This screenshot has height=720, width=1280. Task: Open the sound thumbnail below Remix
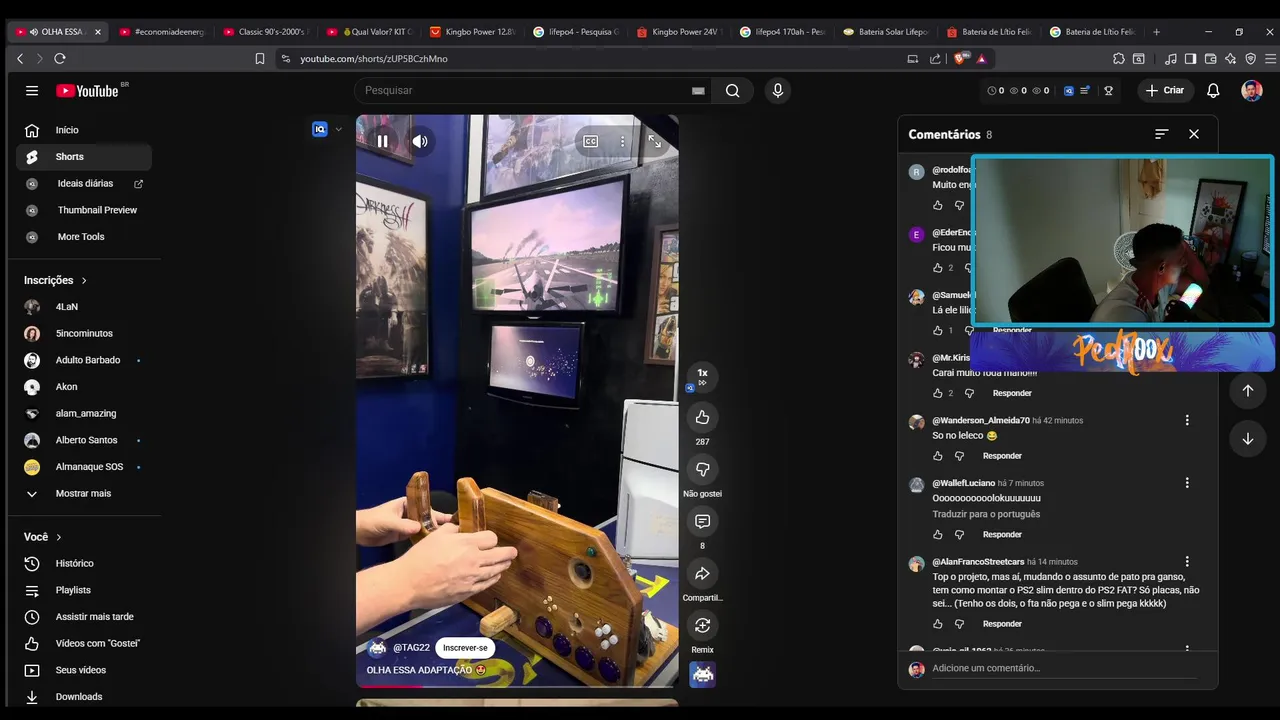703,675
